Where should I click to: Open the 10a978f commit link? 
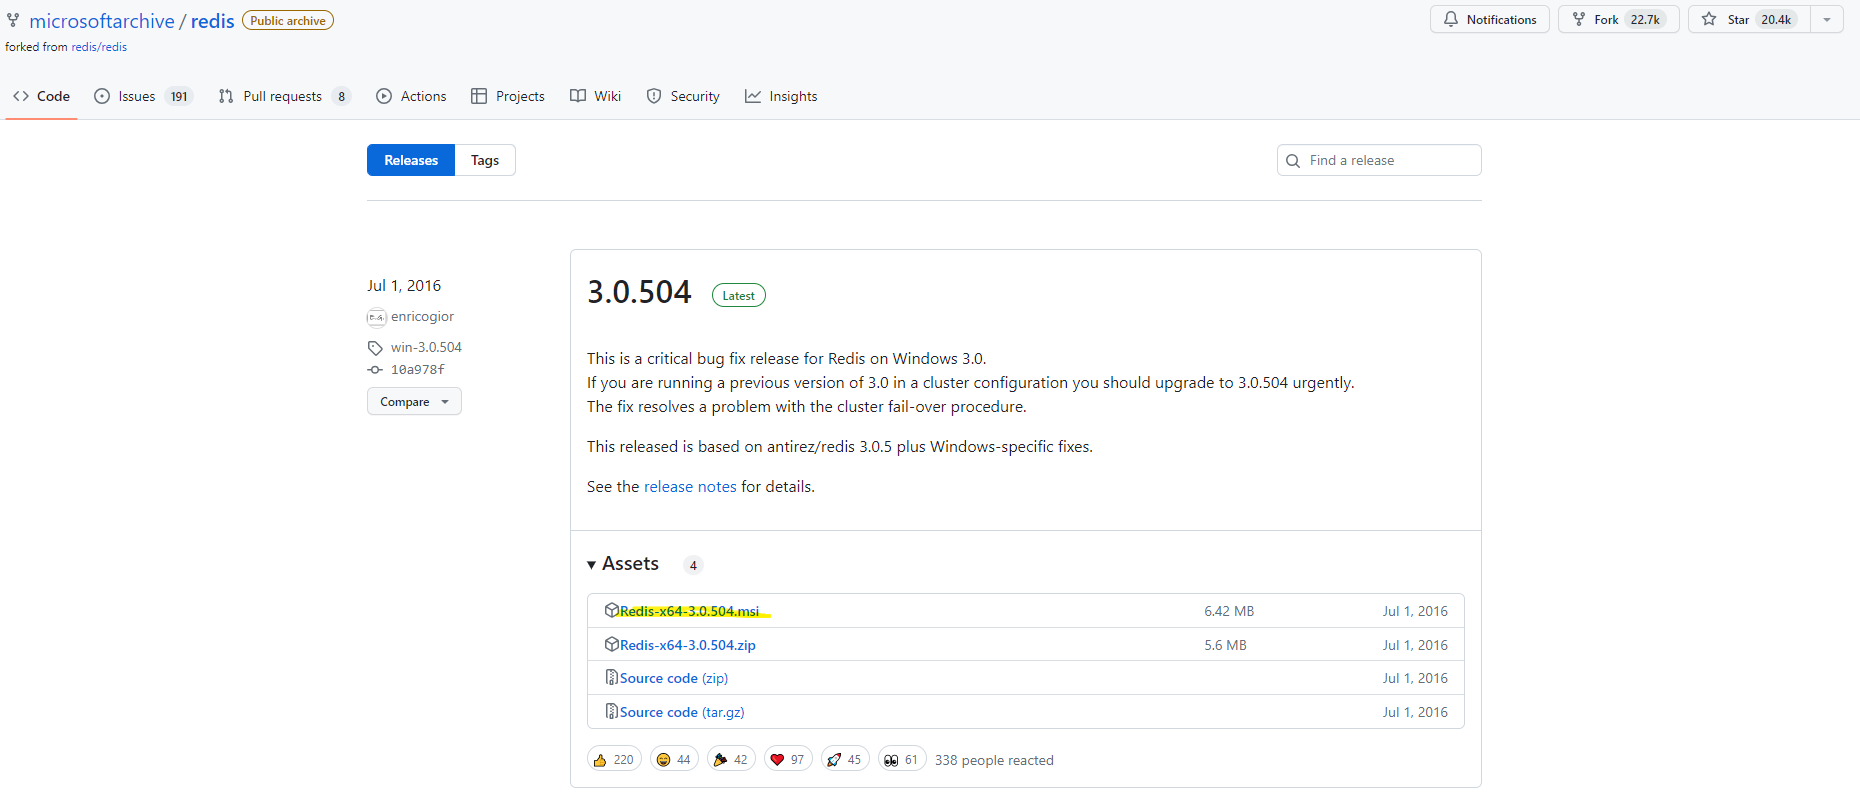(418, 369)
